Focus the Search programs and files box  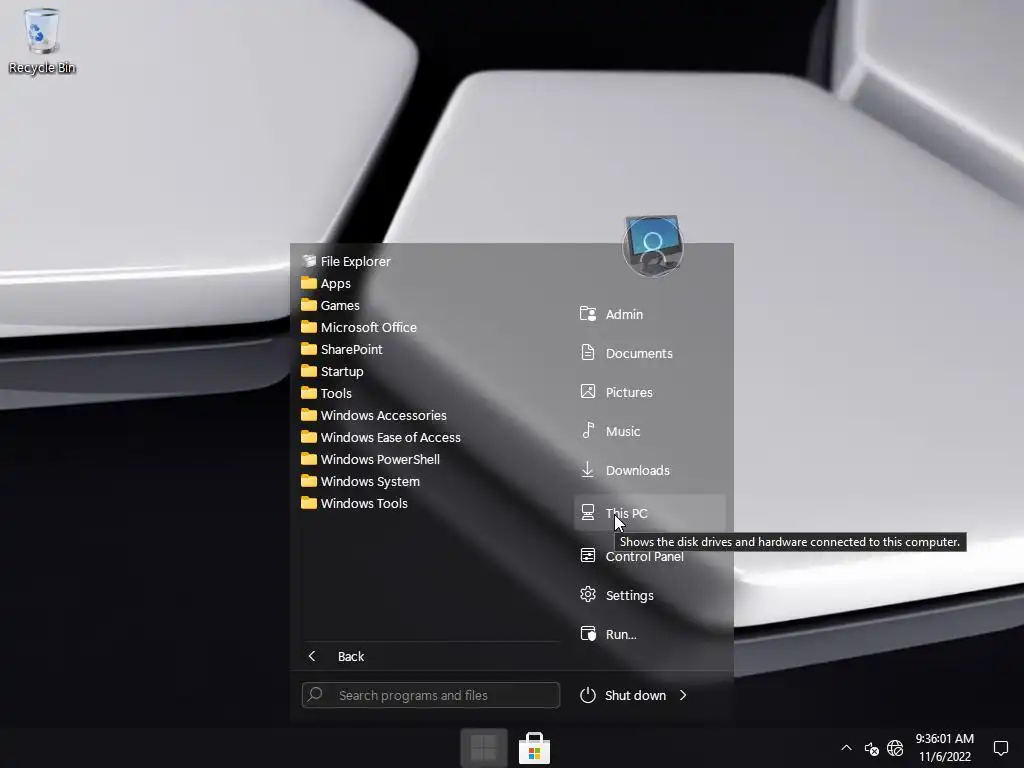430,695
